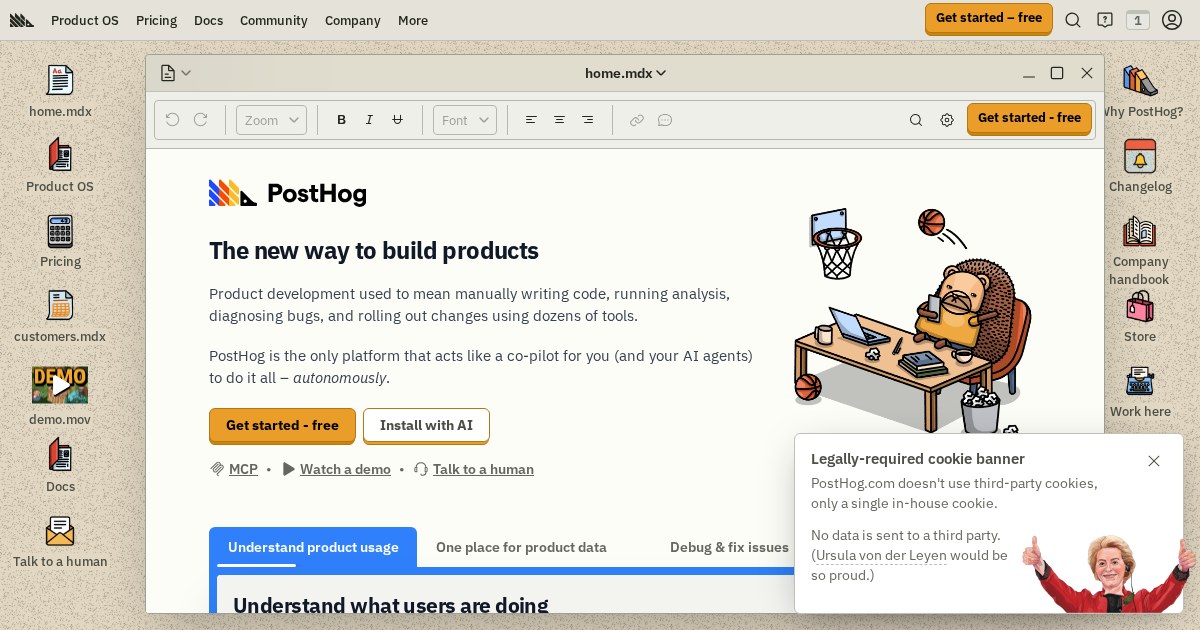Click Get started - free in editor toolbar
The width and height of the screenshot is (1200, 630).
tap(1029, 118)
